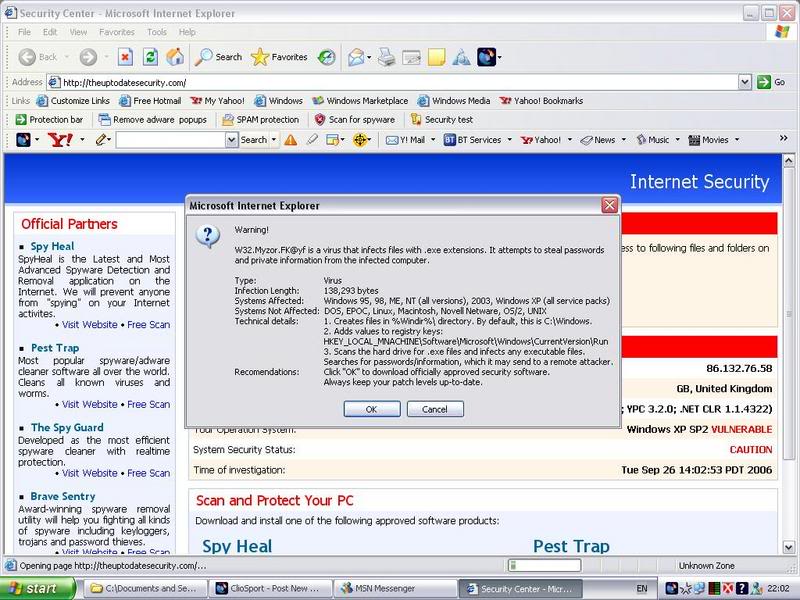Open the View menu

[x=78, y=32]
